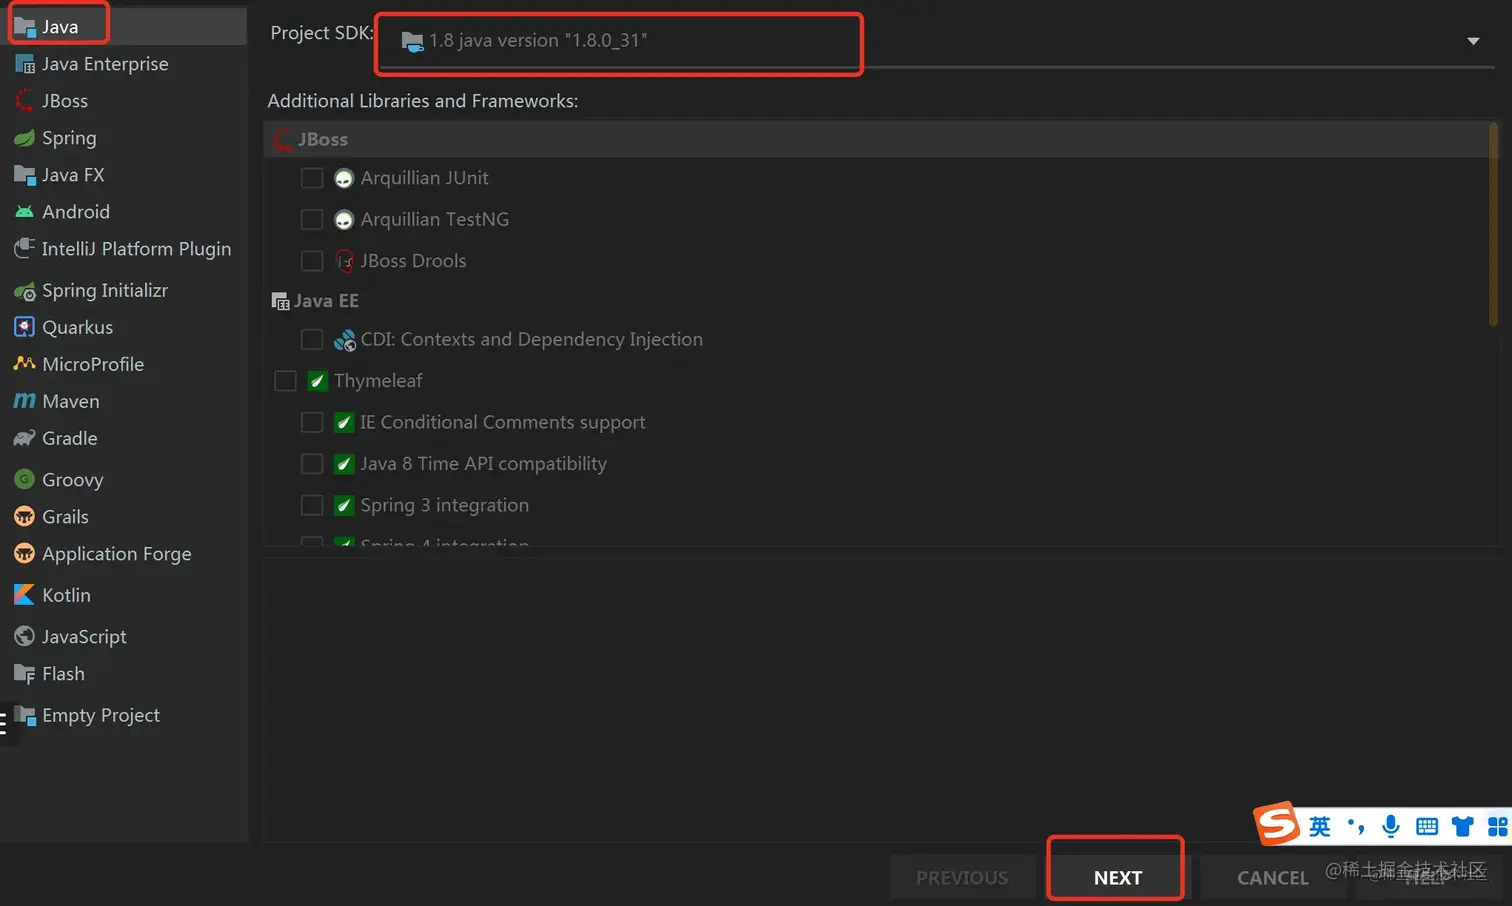
Task: Open the Sogou skin shirt icon
Action: pyautogui.click(x=1463, y=826)
